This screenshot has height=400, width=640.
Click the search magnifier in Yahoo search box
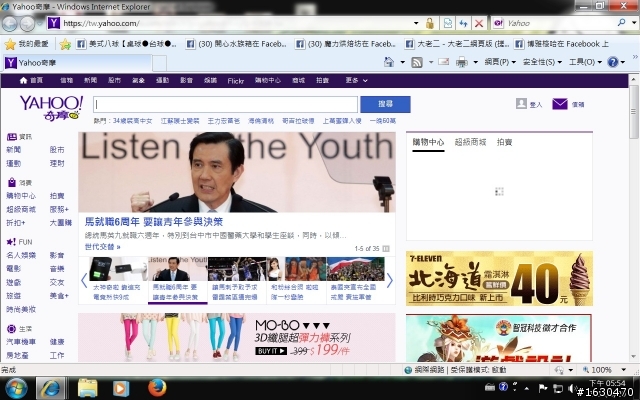(621, 23)
